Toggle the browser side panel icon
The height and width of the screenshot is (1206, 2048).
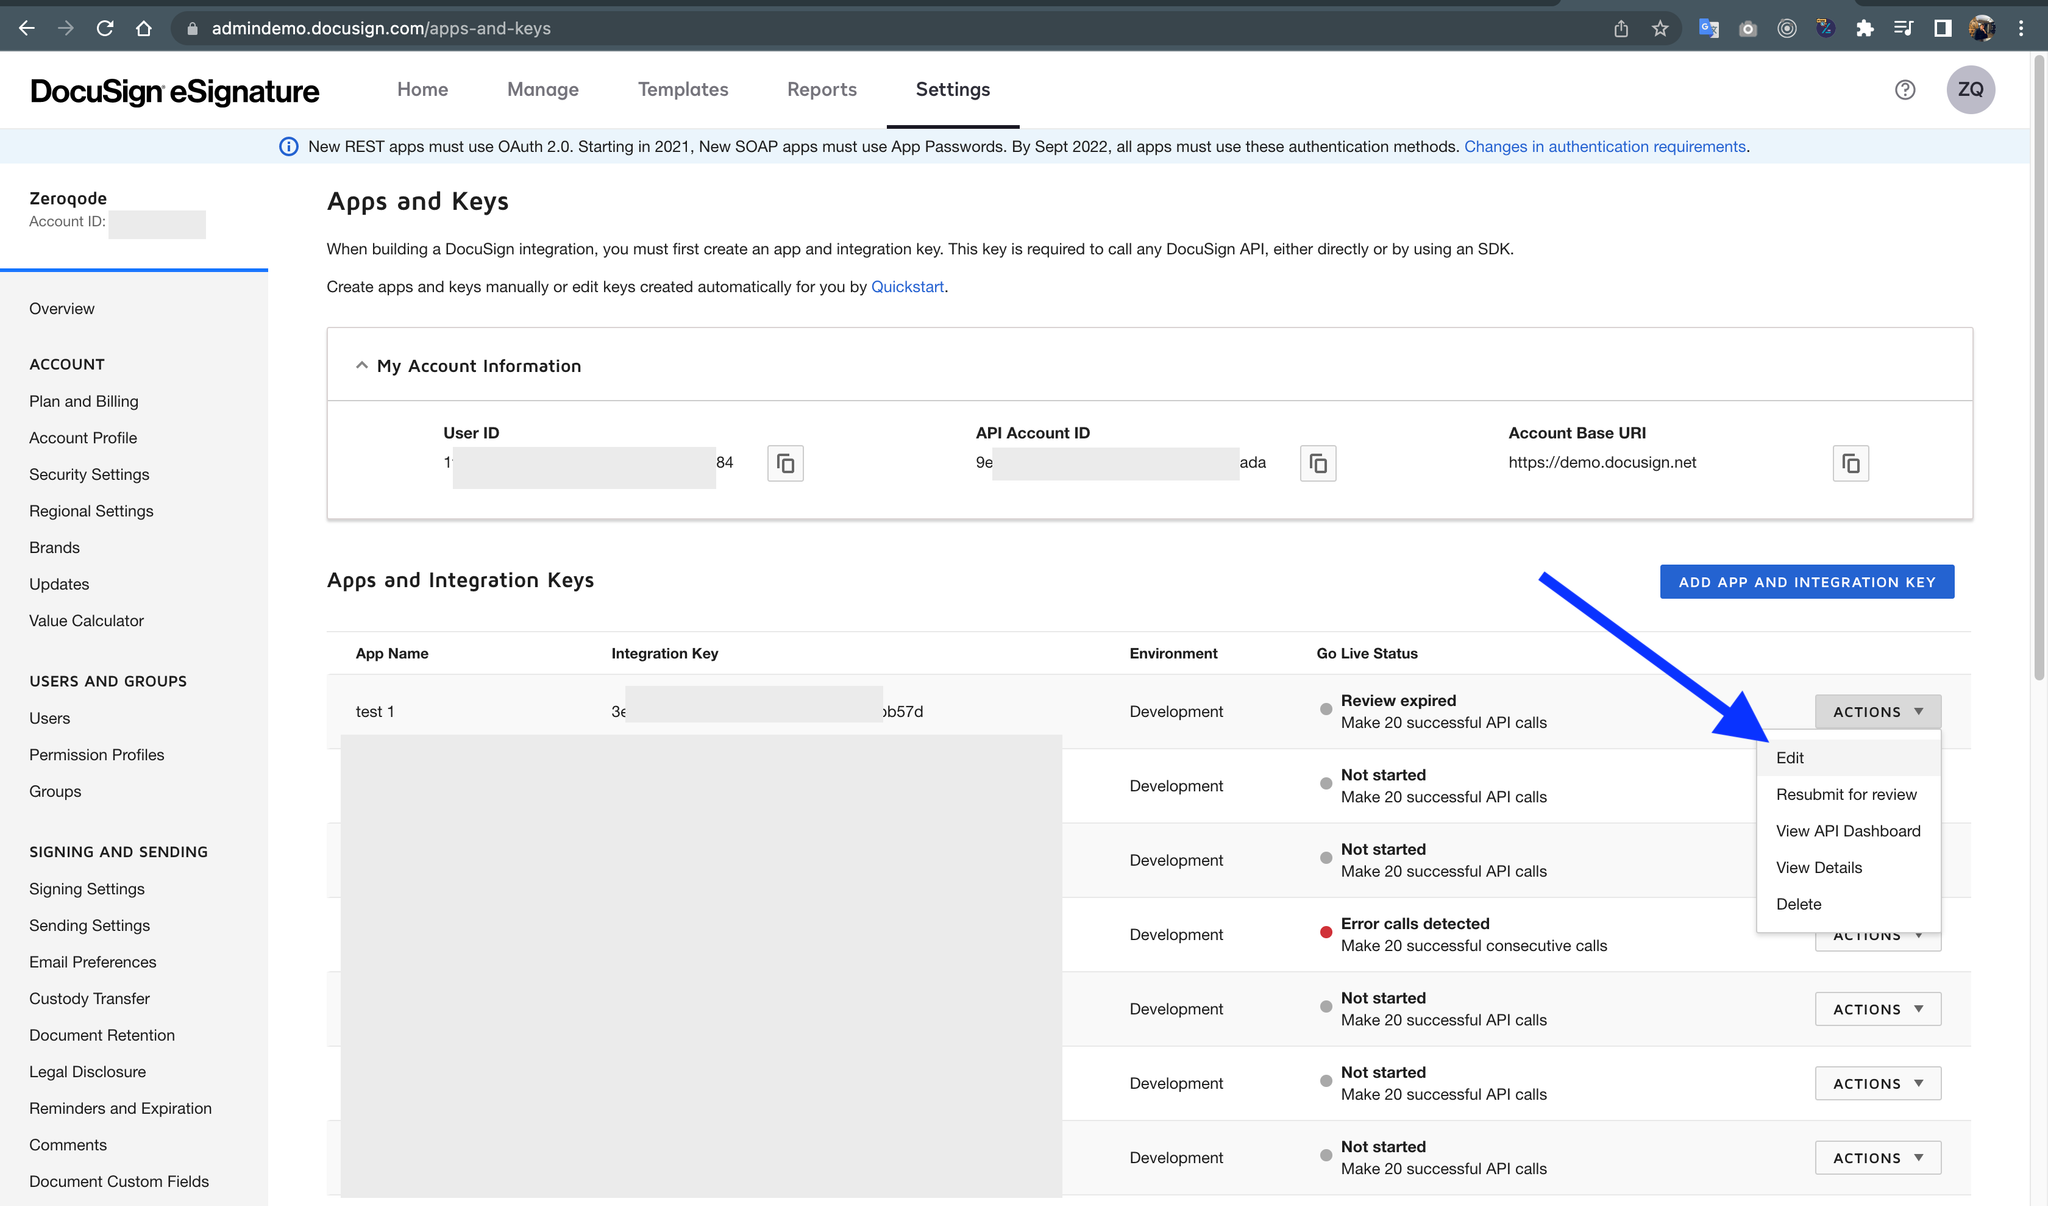1942,28
